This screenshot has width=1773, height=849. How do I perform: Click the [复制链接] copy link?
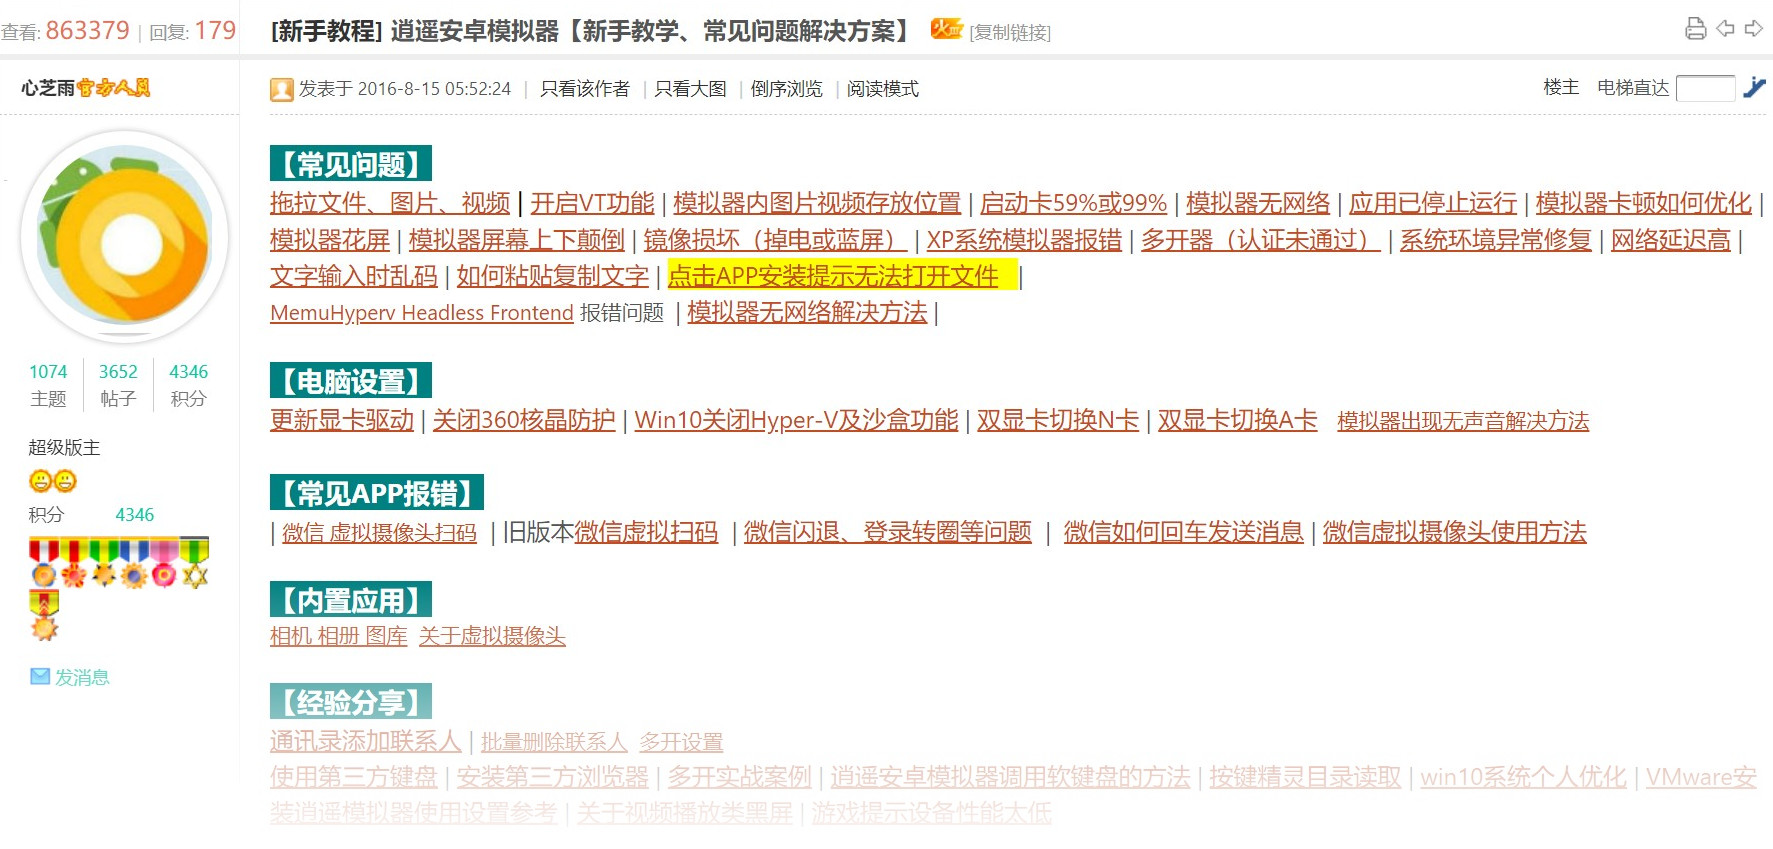1010,32
